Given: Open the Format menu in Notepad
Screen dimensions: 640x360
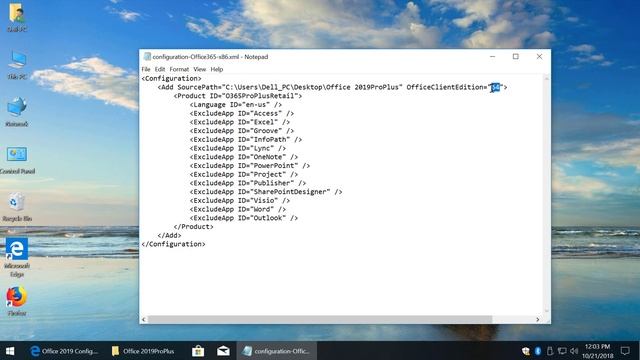Looking at the screenshot, I should [179, 69].
